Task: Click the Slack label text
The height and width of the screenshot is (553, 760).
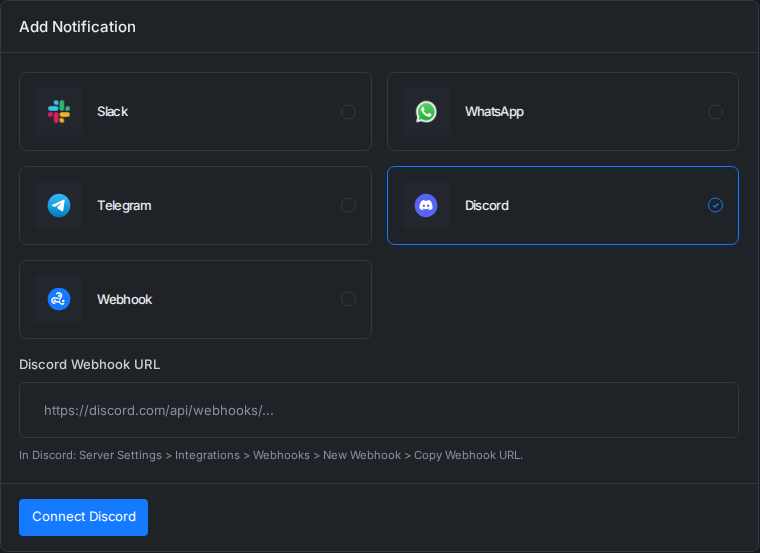Action: [x=112, y=111]
